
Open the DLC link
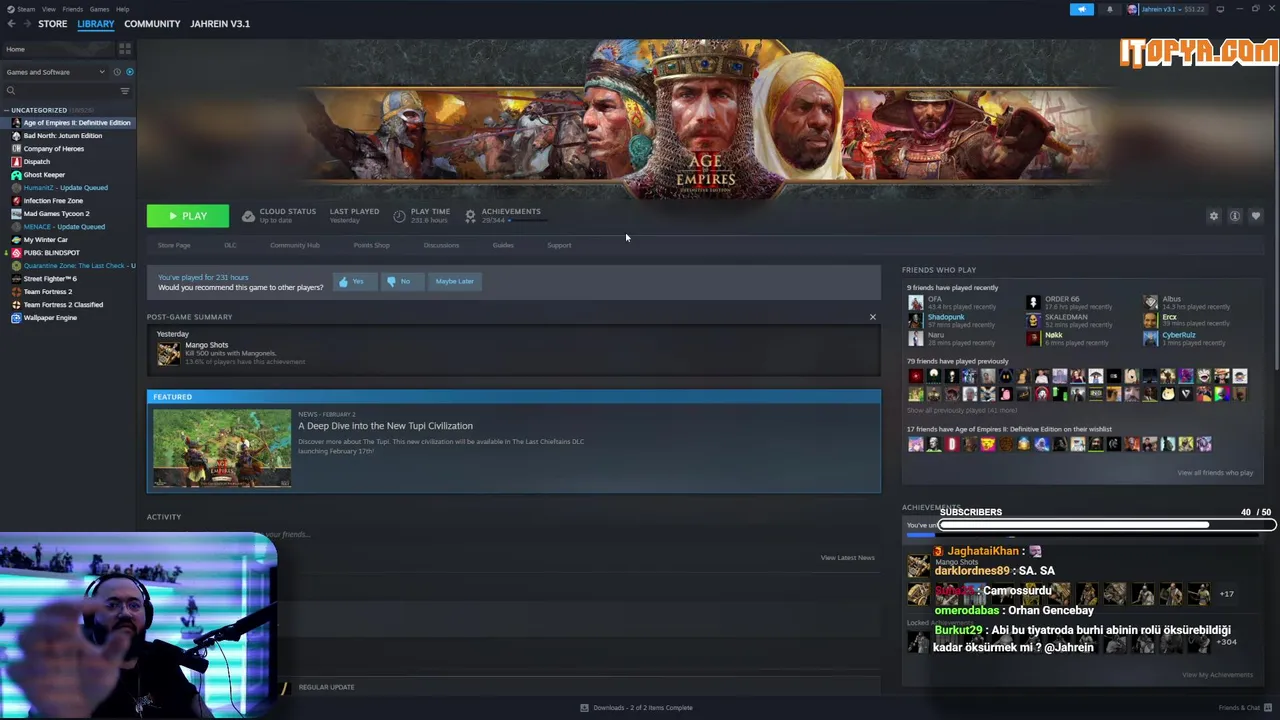point(230,245)
